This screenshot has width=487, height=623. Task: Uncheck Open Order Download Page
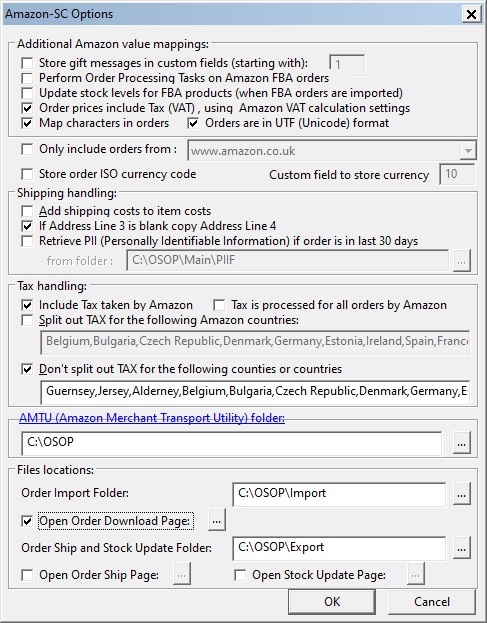[27, 521]
